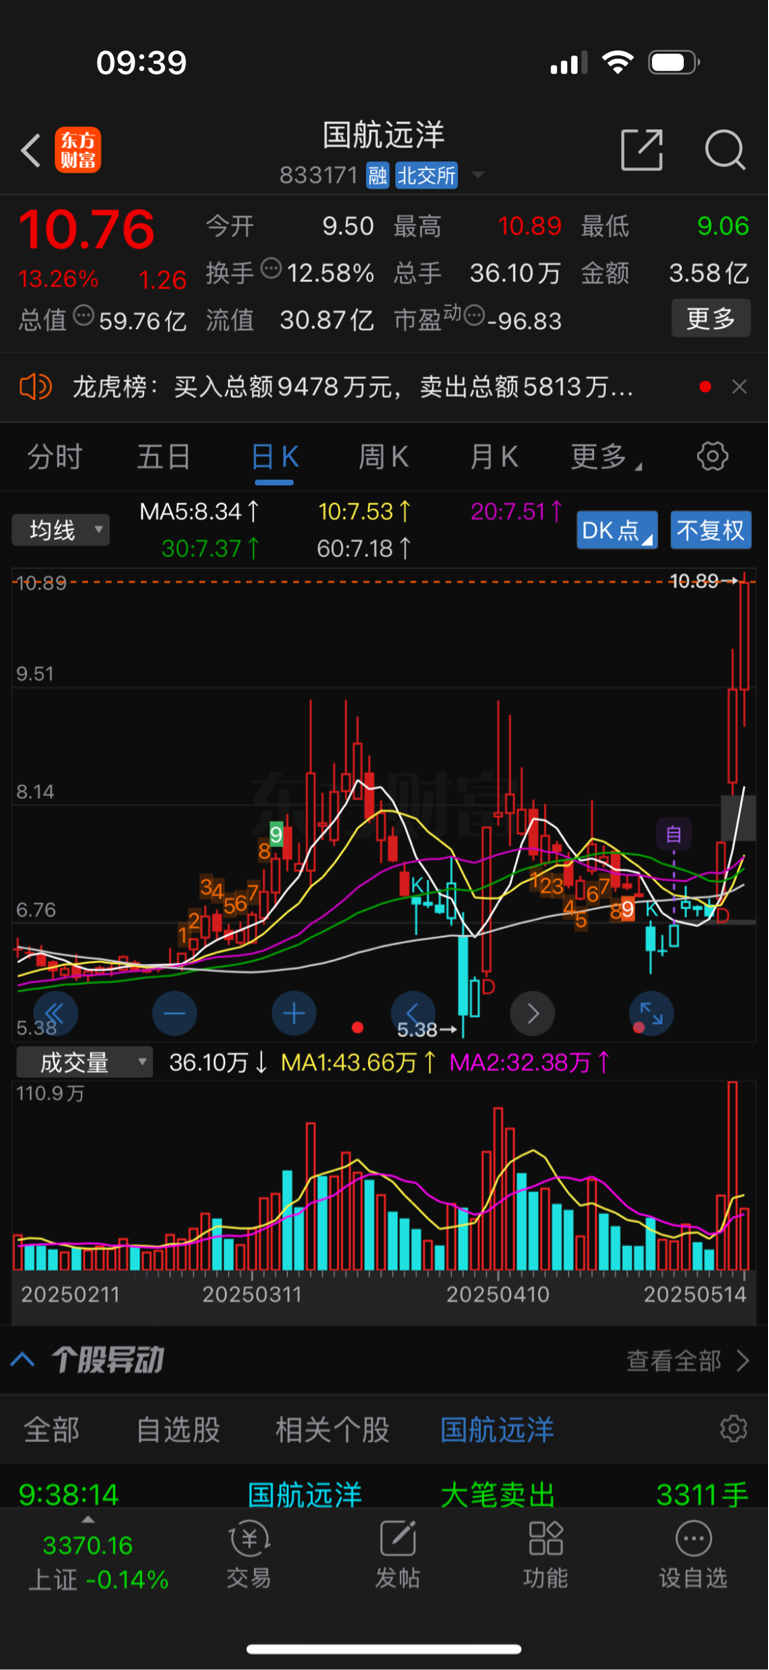769x1670 pixels.
Task: Switch to the 分时 chart tab
Action: pos(55,458)
